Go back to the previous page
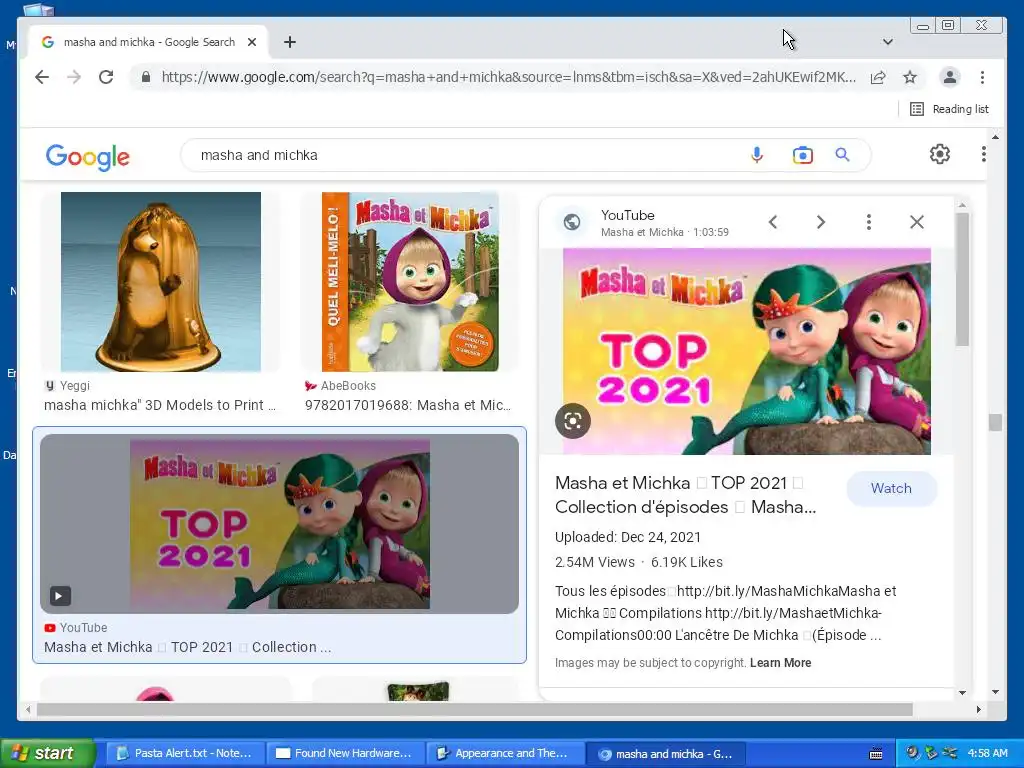1024x768 pixels. [42, 77]
